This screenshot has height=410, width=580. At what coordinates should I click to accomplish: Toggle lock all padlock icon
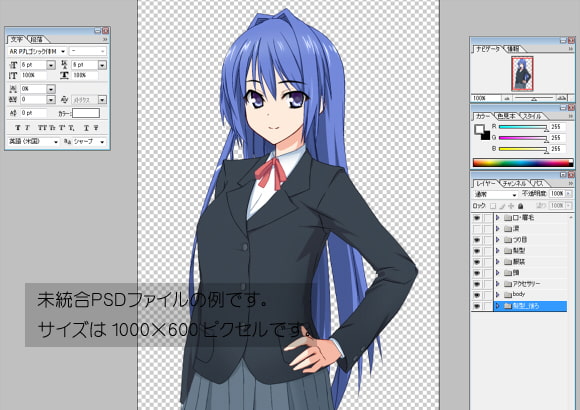(520, 205)
